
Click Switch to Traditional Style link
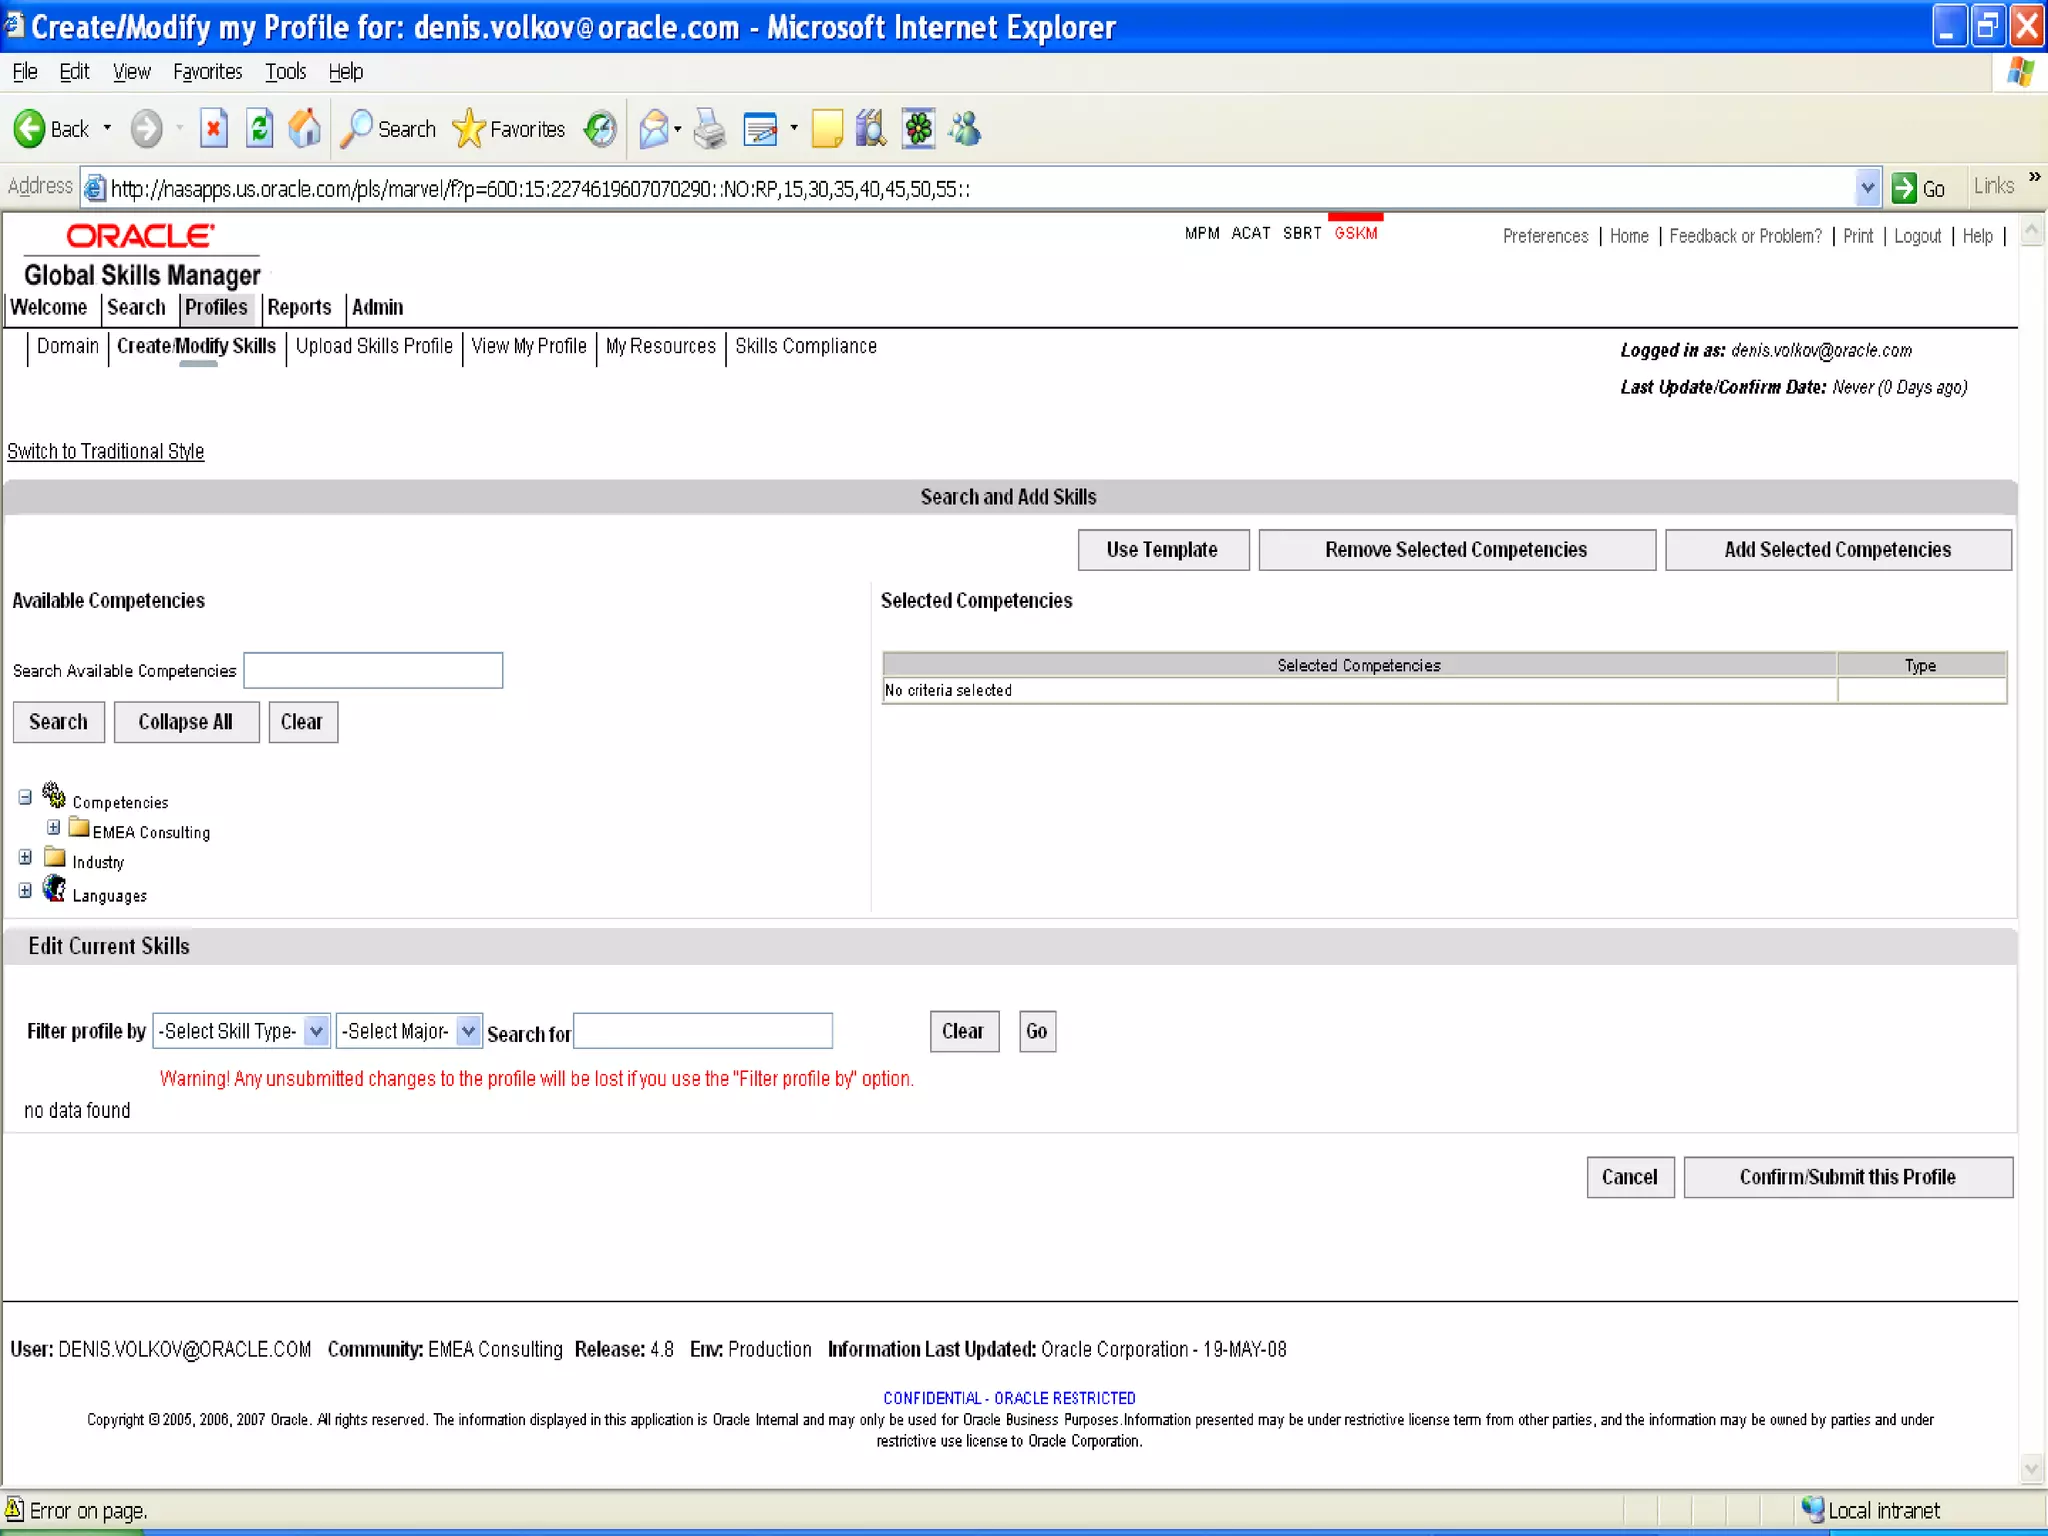tap(106, 452)
